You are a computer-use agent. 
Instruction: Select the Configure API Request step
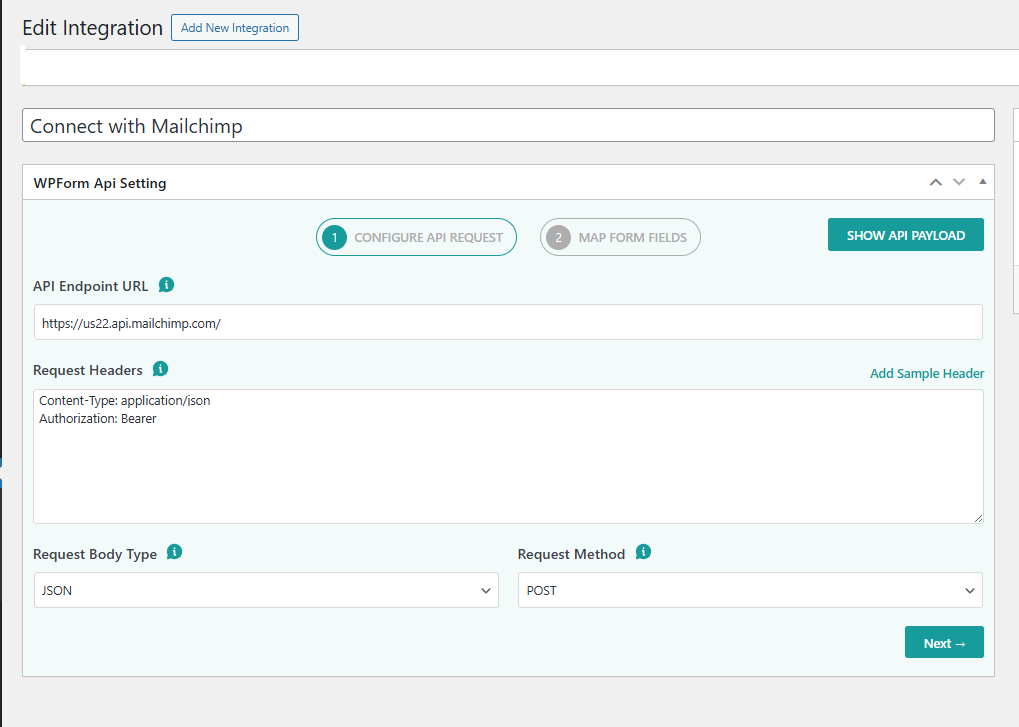pyautogui.click(x=416, y=237)
